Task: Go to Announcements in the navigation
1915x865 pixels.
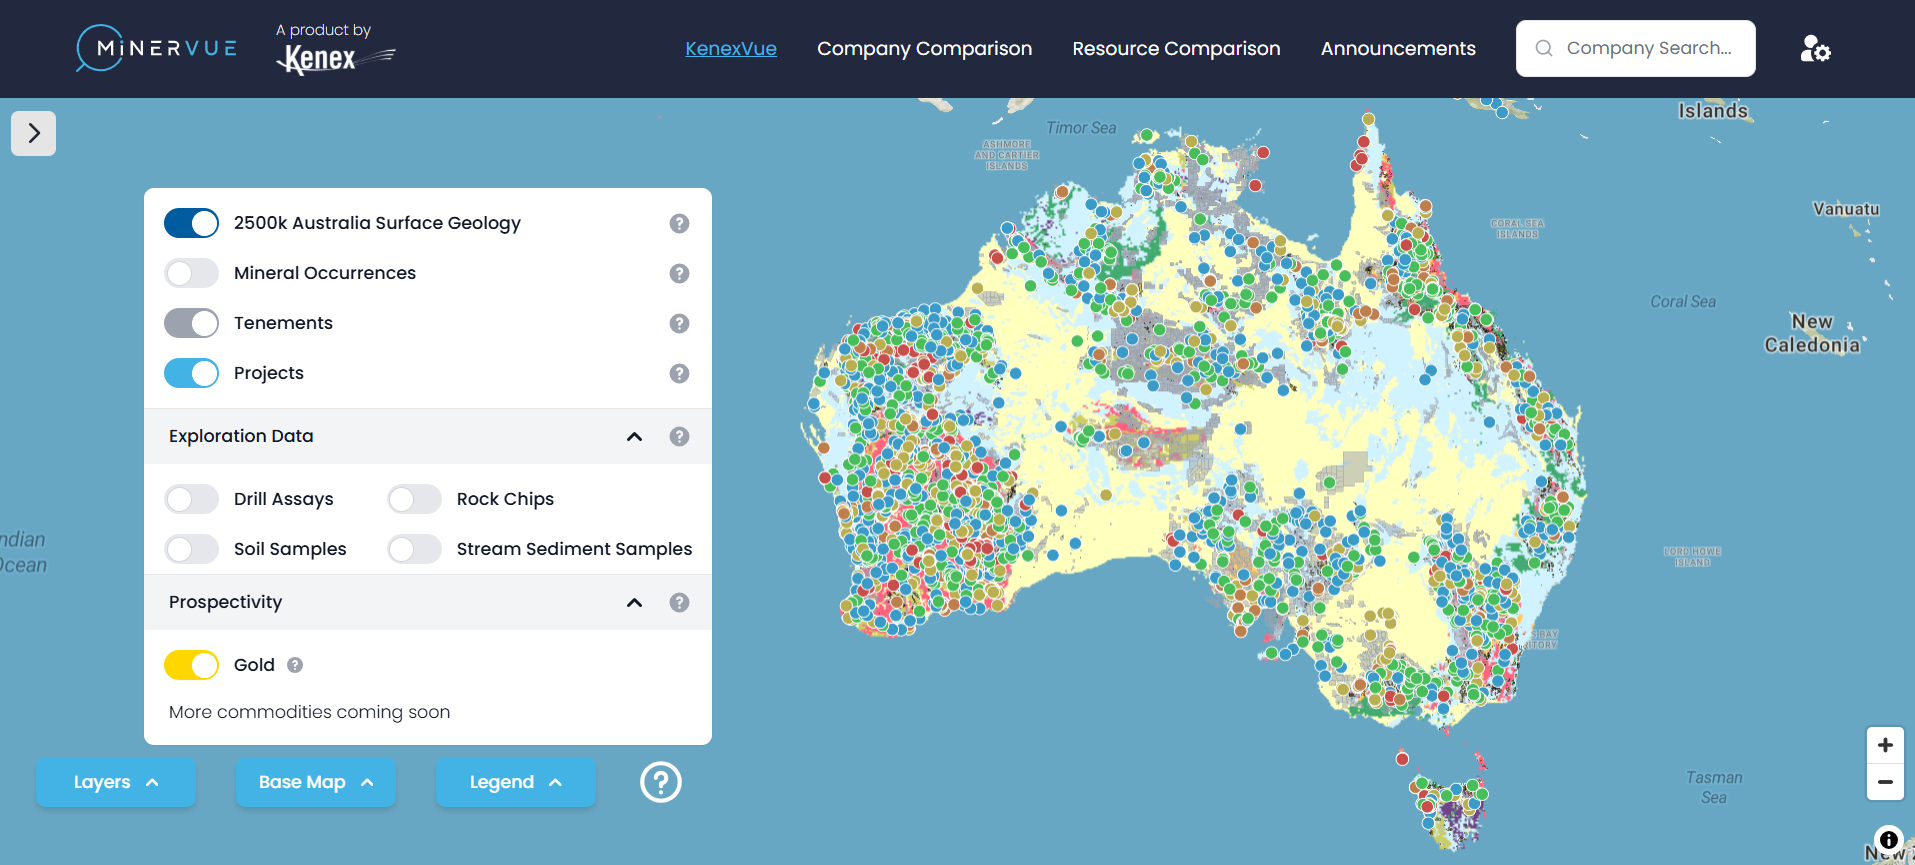Action: tap(1397, 49)
